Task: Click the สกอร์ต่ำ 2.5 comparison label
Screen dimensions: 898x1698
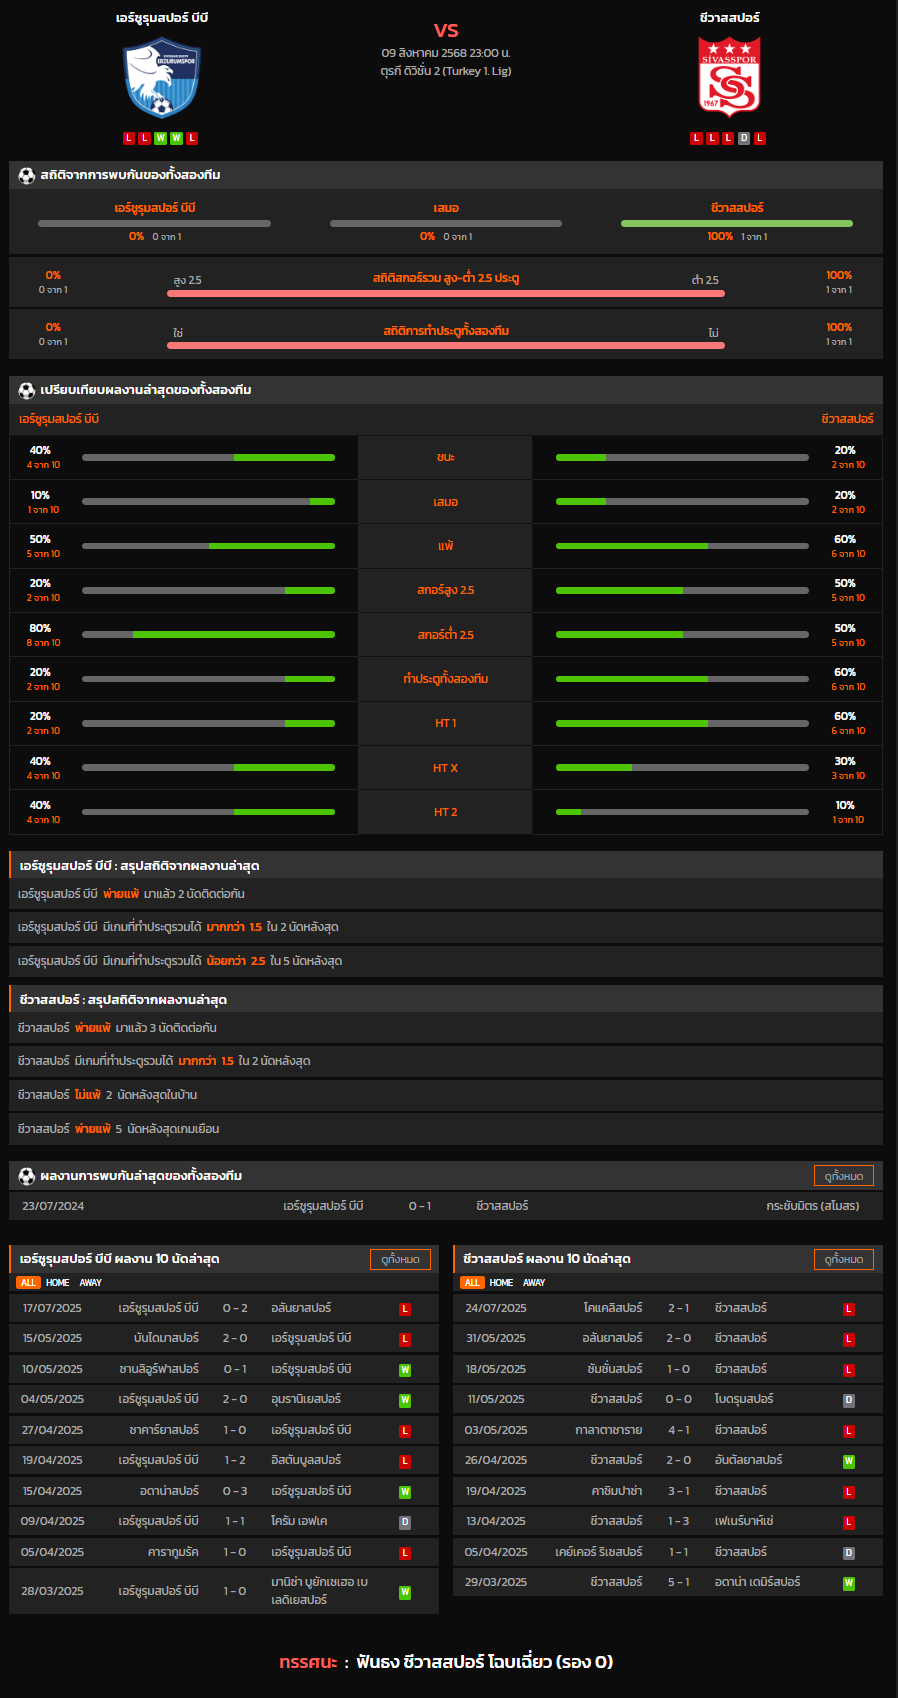Action: (x=446, y=635)
